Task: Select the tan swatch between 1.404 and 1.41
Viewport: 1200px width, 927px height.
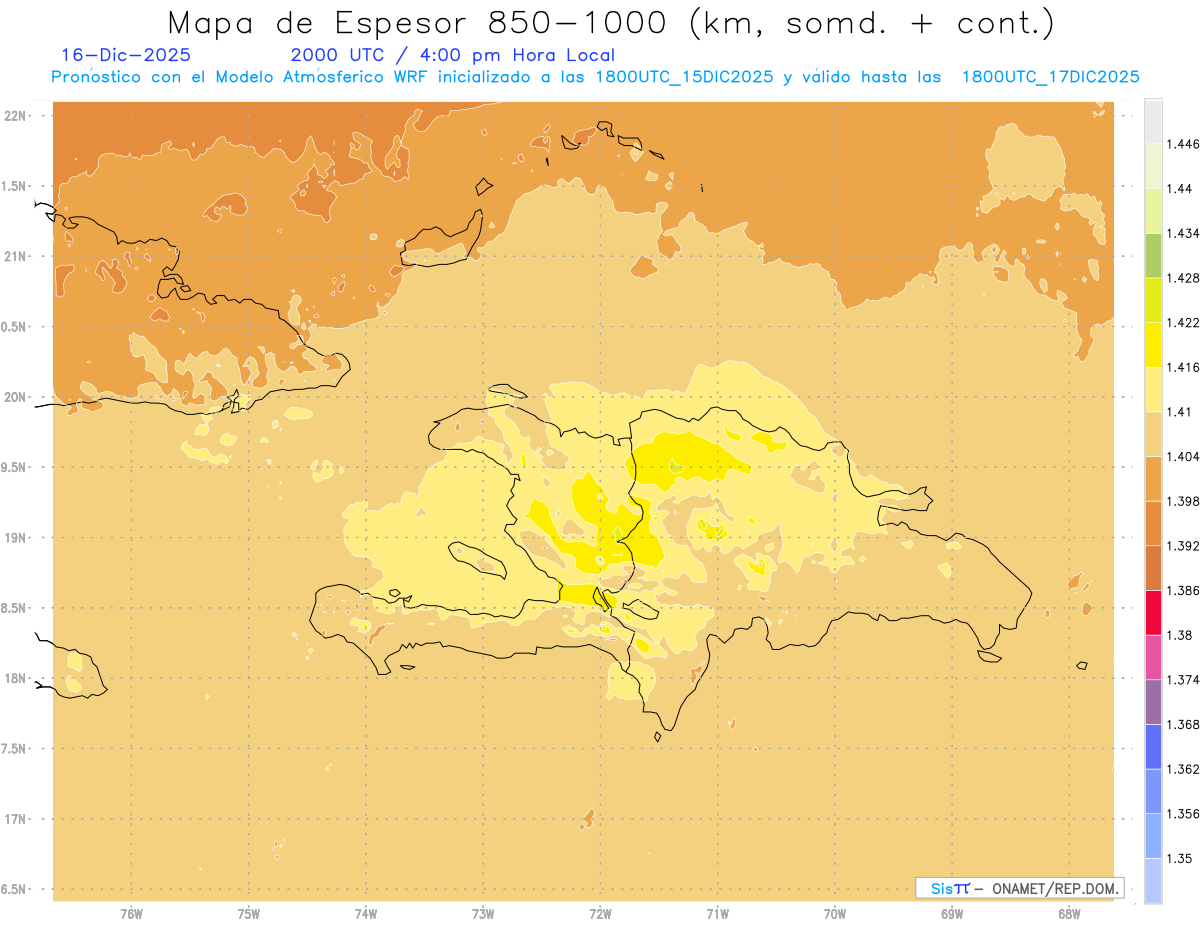Action: 1153,434
